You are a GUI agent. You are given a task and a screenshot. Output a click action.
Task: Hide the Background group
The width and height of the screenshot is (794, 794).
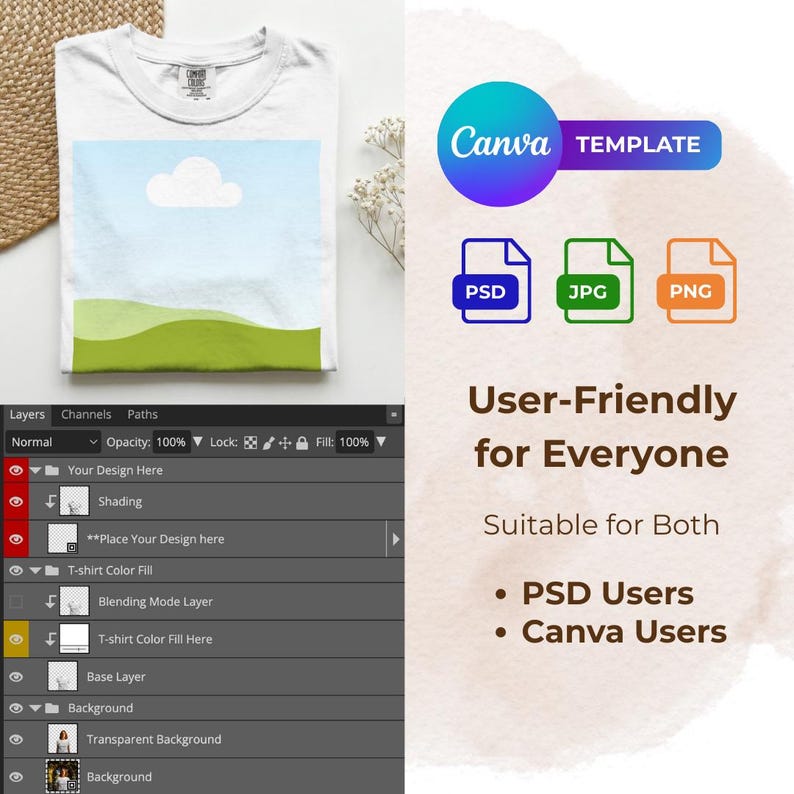(16, 708)
